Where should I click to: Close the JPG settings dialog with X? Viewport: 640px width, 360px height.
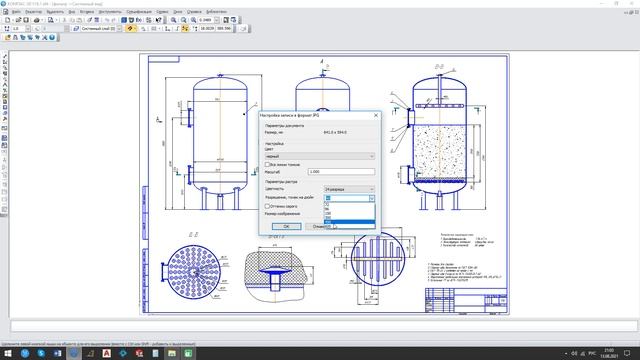(376, 116)
